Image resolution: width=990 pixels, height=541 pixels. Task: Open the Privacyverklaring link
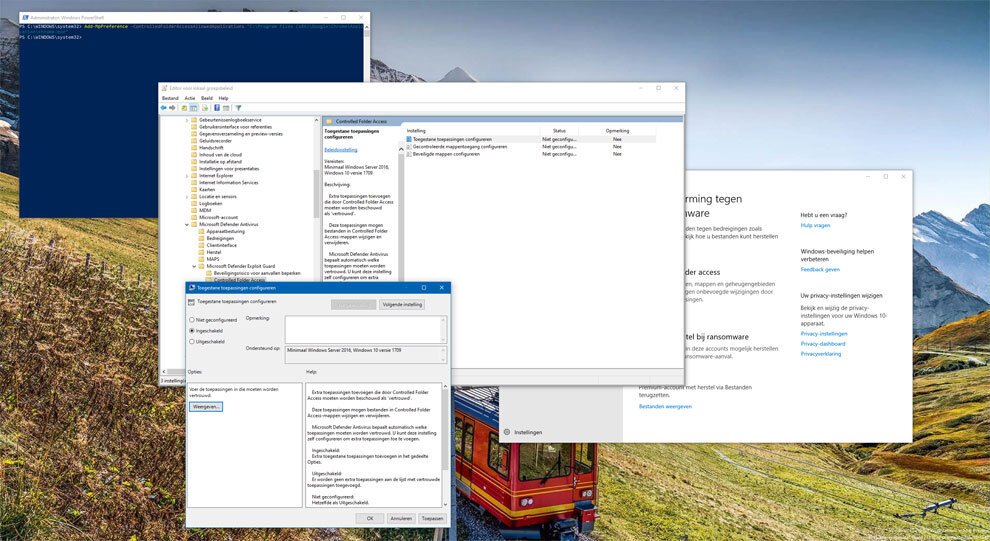point(821,354)
